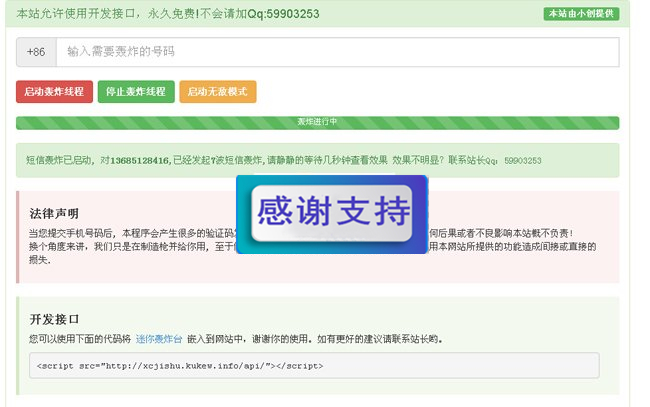Click the +86 country code prefix
650x407 pixels.
click(x=36, y=52)
